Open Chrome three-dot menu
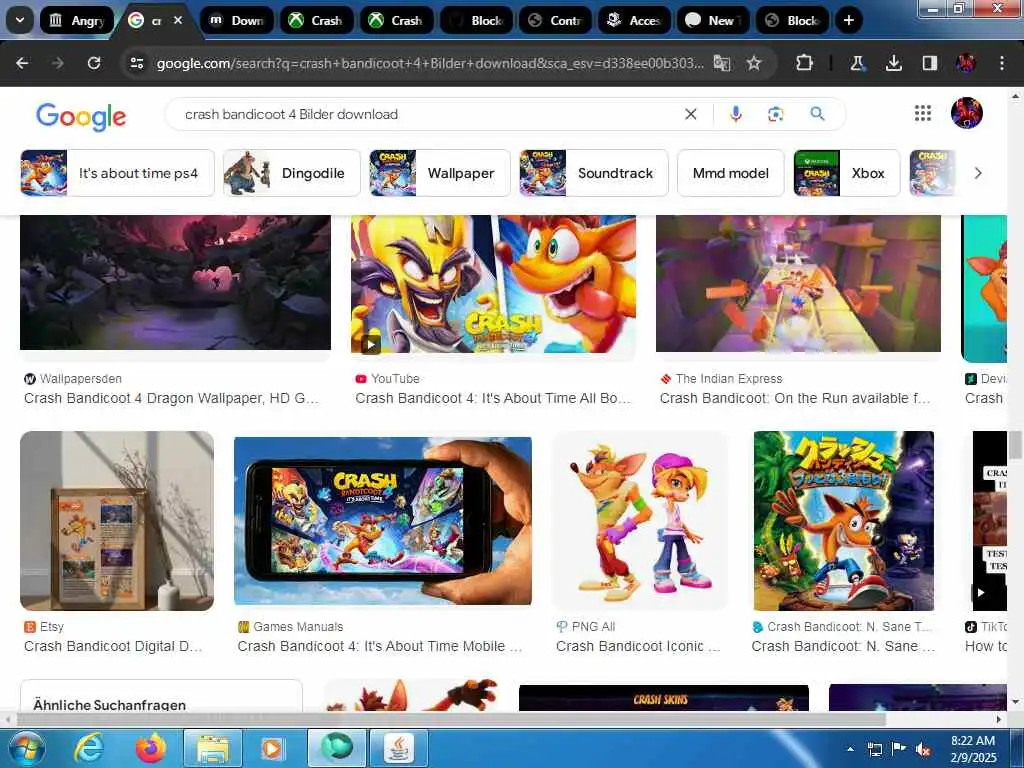 [1002, 63]
